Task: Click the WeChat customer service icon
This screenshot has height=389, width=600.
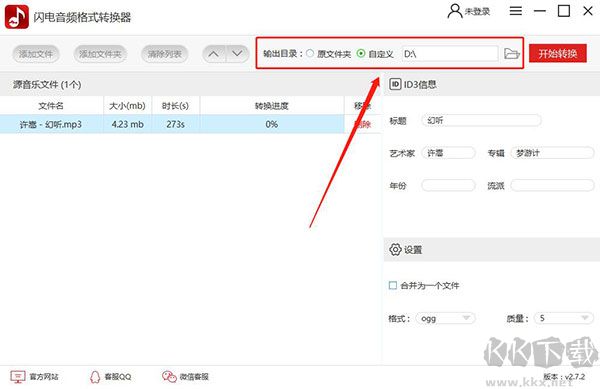Action: point(169,377)
